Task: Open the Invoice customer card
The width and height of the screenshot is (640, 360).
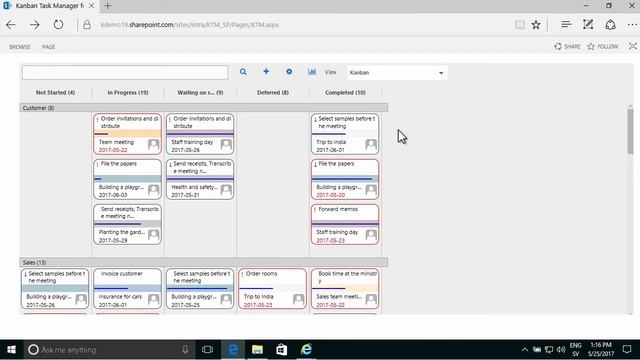Action: pos(127,289)
